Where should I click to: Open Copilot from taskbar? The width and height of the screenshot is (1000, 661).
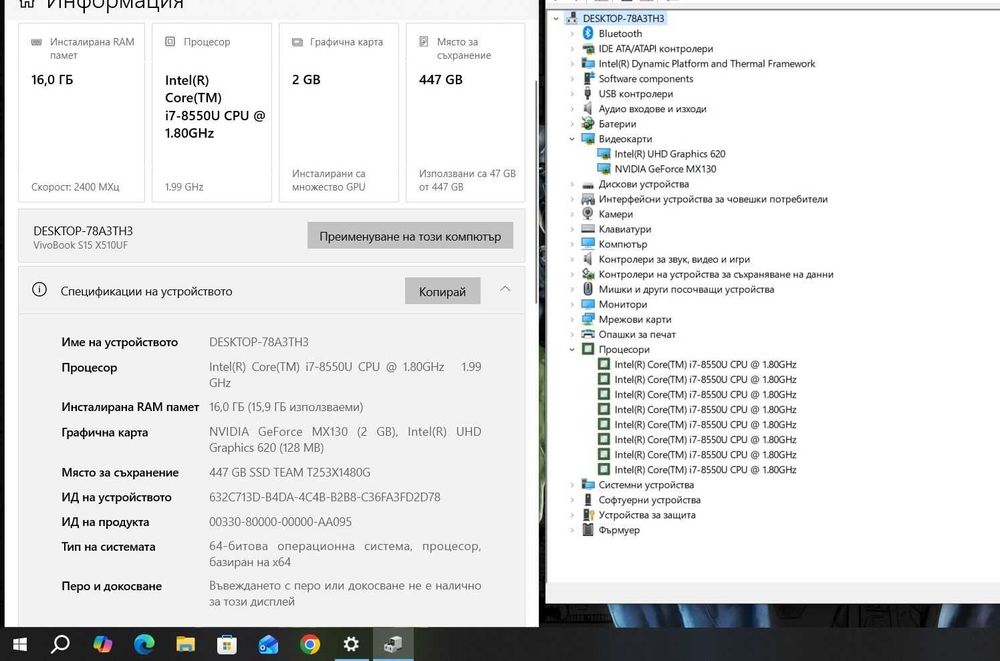click(x=102, y=644)
